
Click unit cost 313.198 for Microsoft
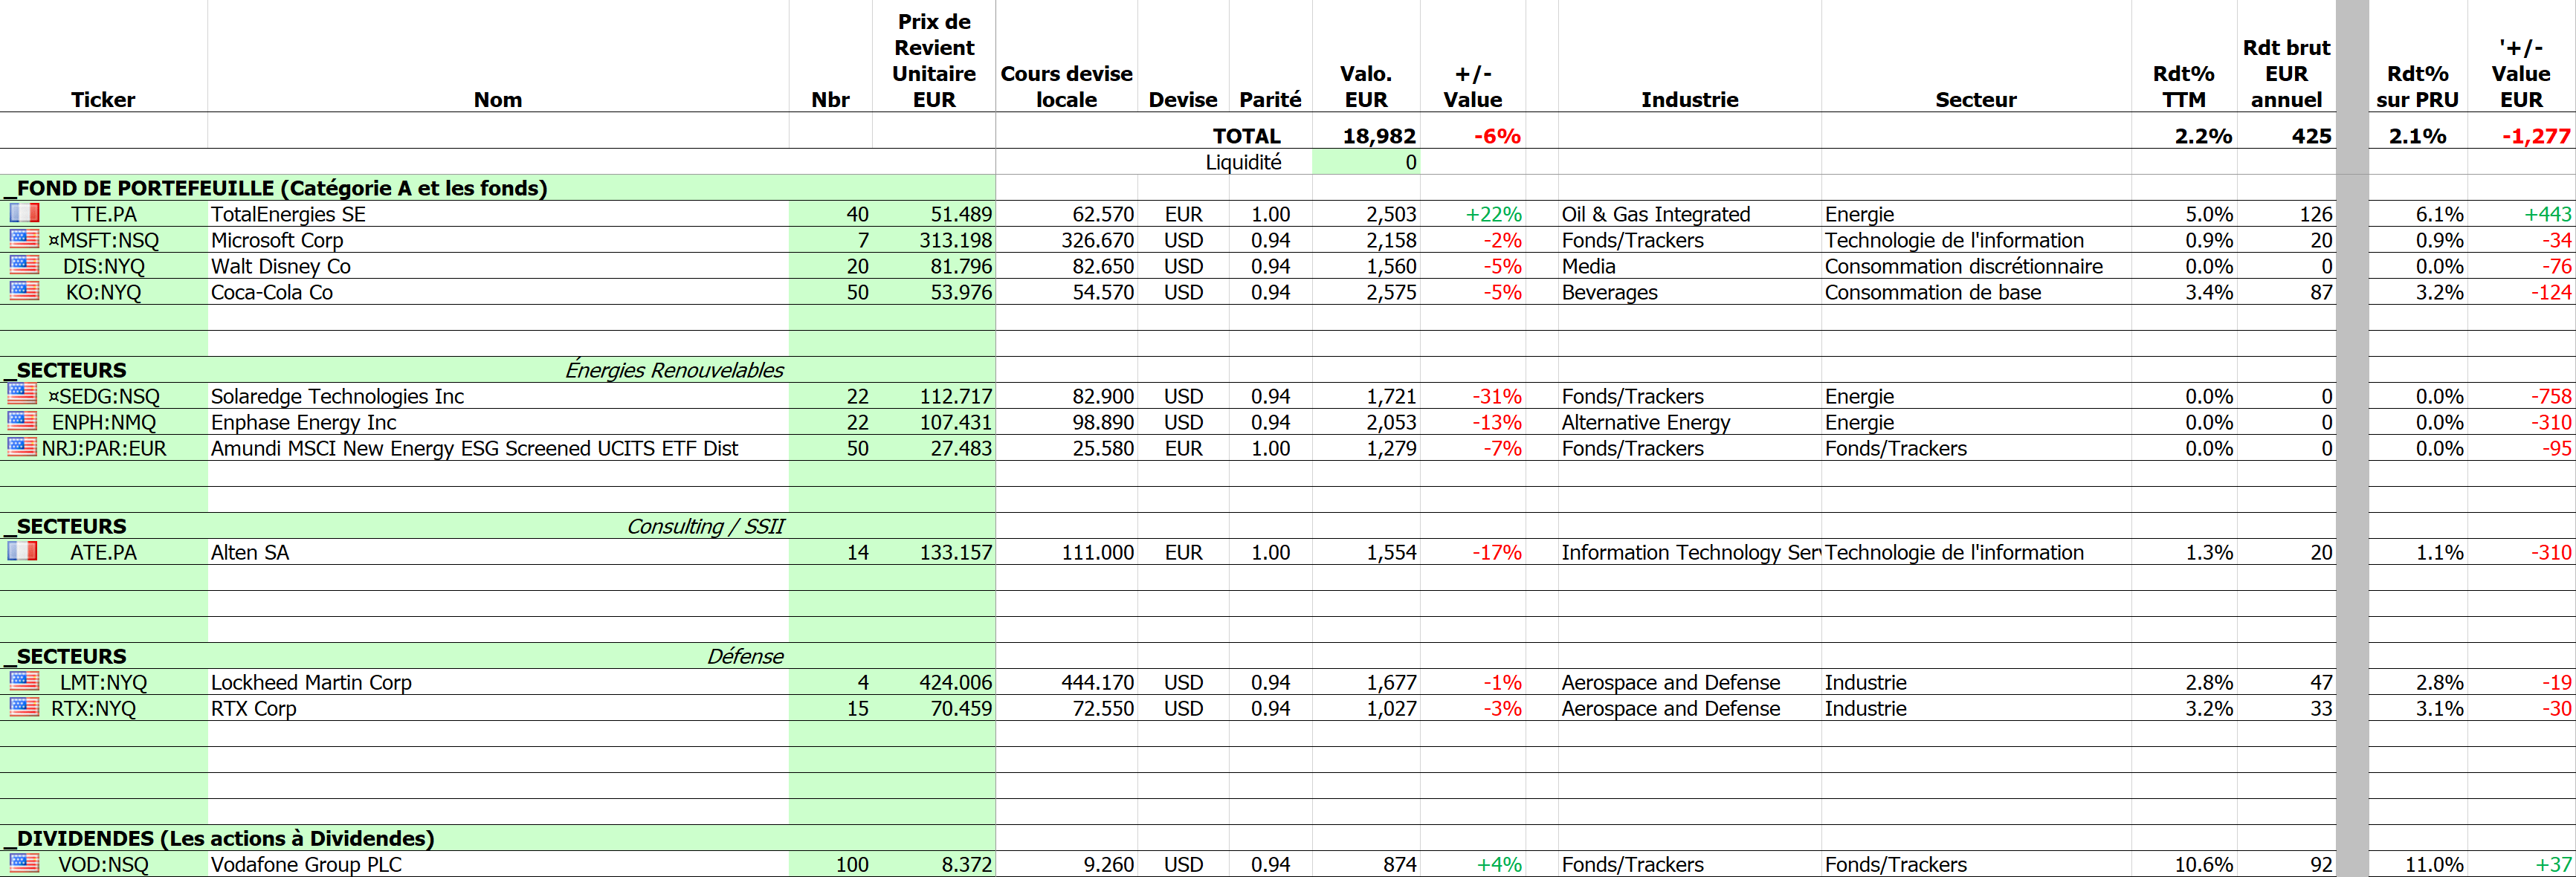point(934,239)
